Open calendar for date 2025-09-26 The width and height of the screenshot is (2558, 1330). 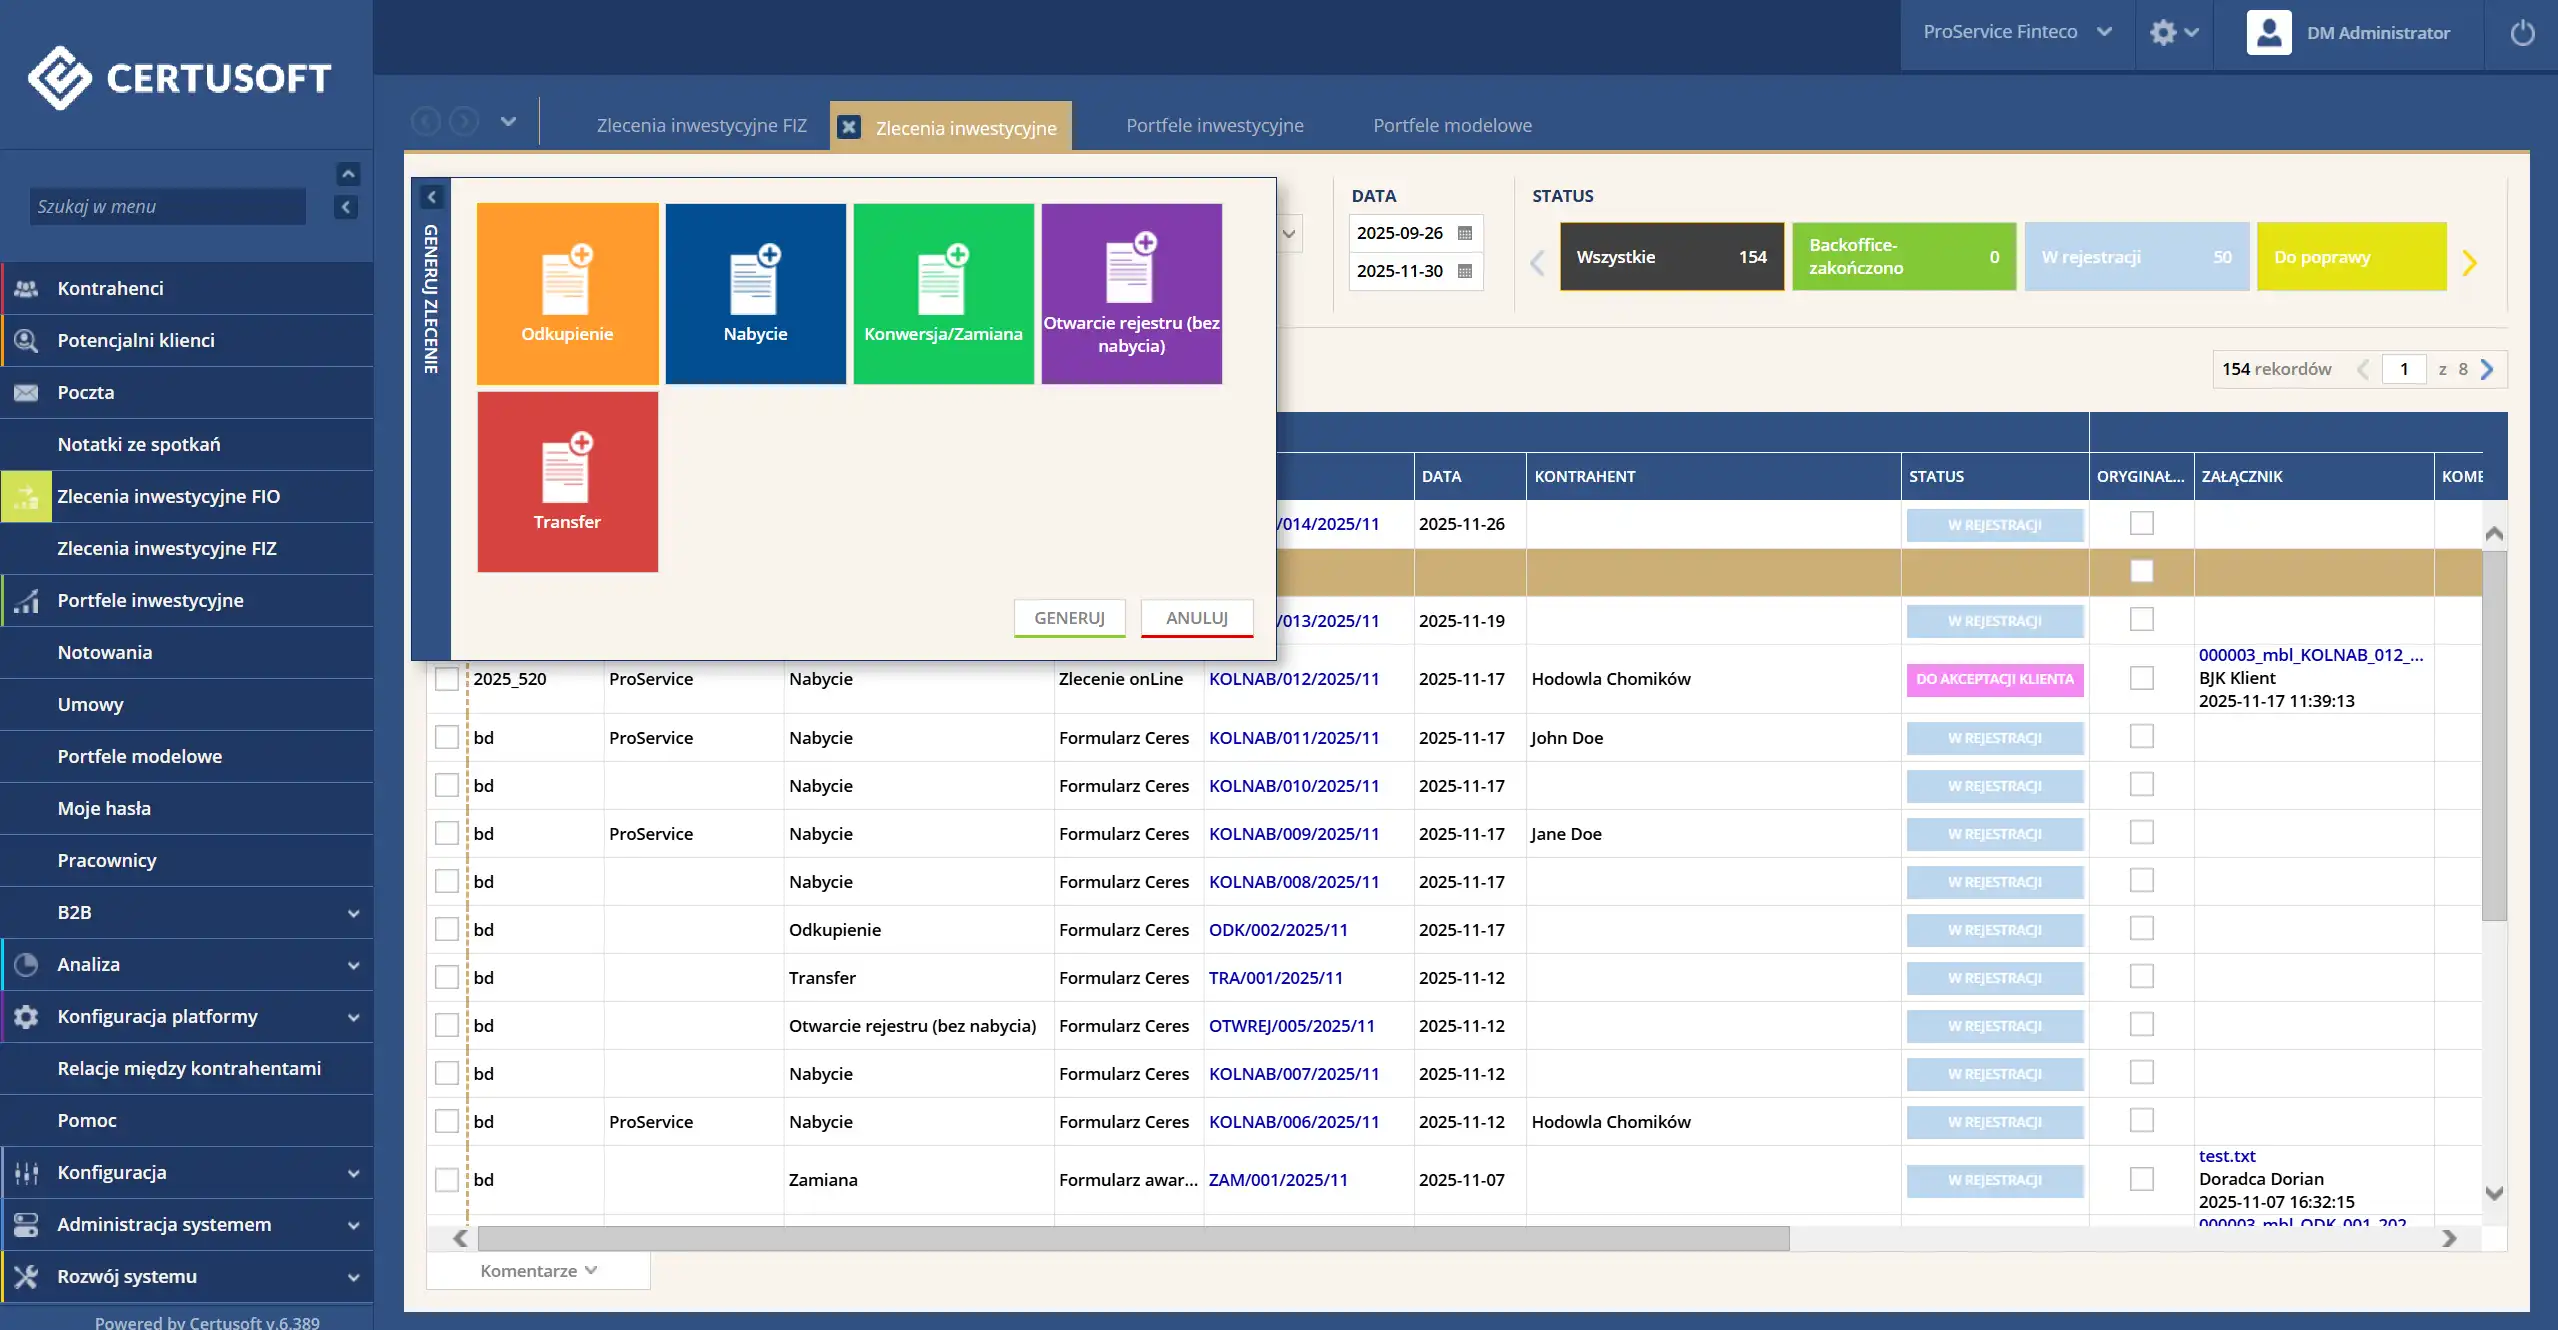[x=1465, y=233]
